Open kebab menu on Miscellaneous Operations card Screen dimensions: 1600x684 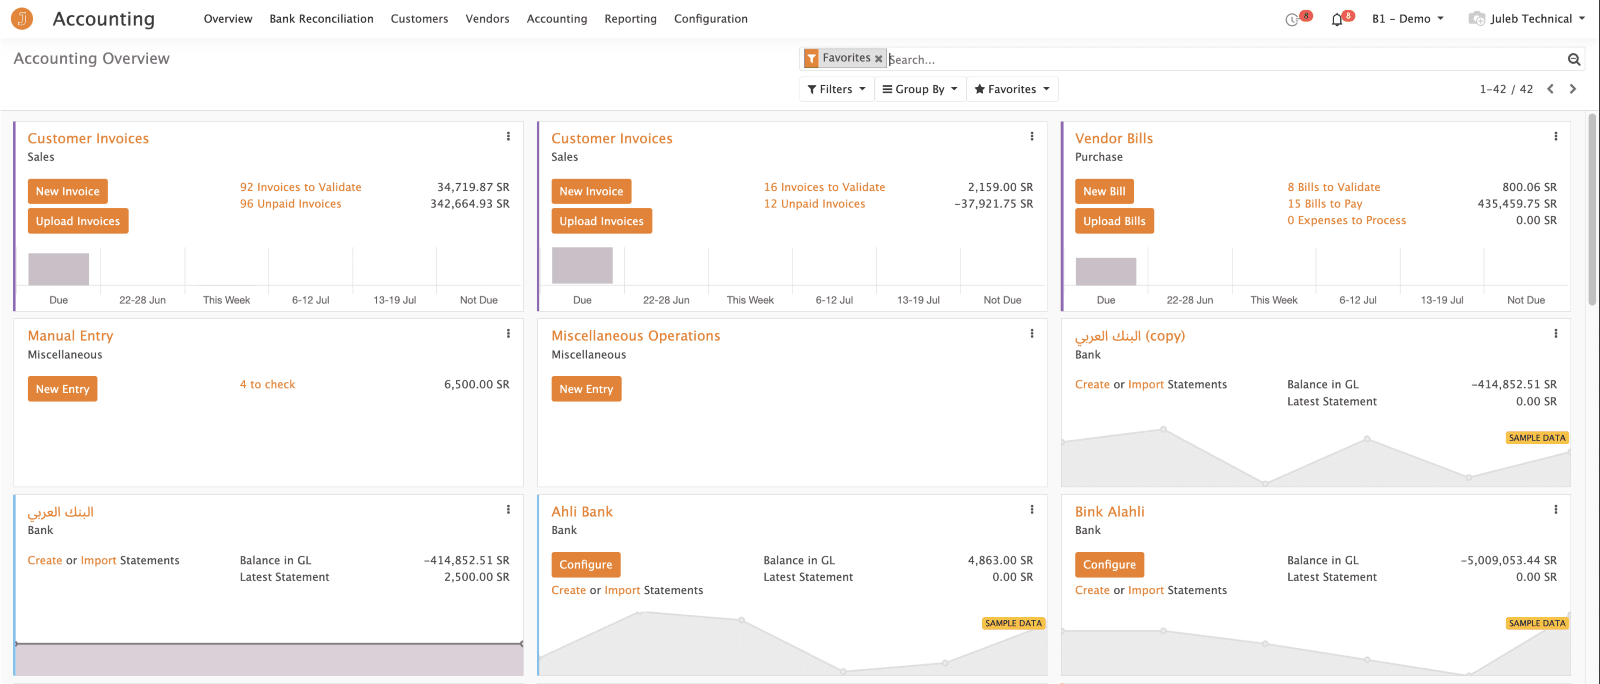tap(1032, 334)
